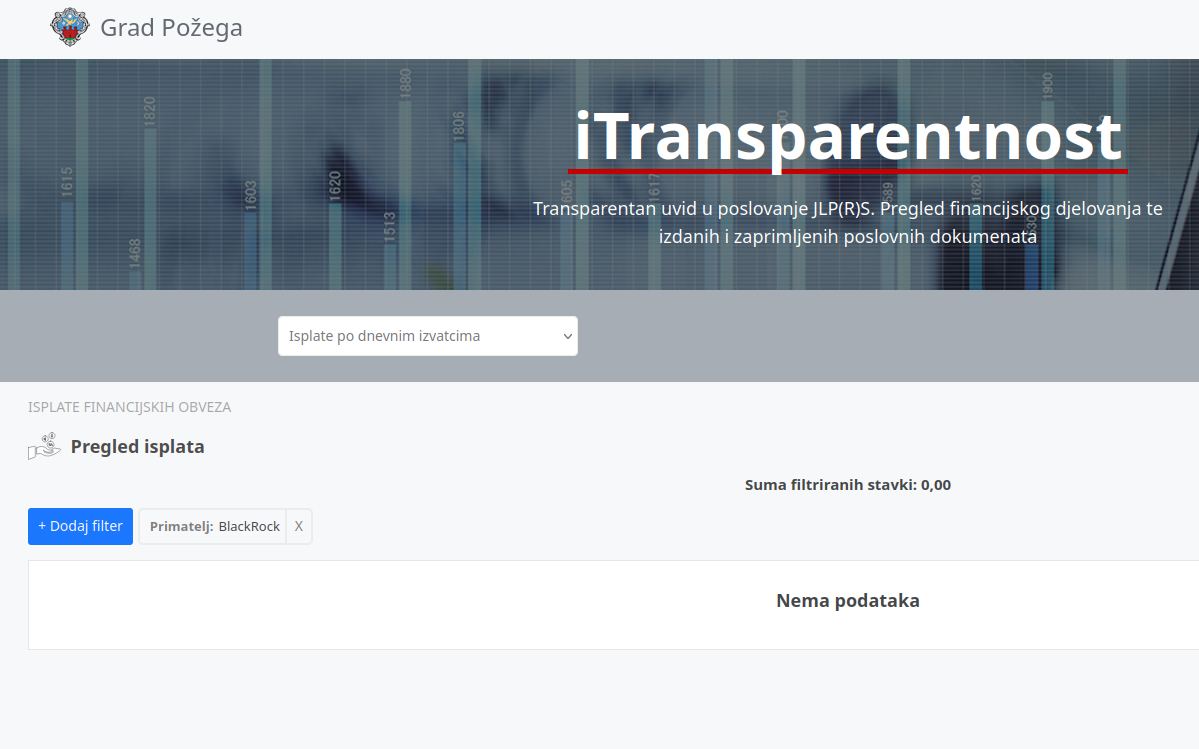Click the red underline beneath iTransparentnost
This screenshot has width=1199, height=749.
click(x=847, y=171)
